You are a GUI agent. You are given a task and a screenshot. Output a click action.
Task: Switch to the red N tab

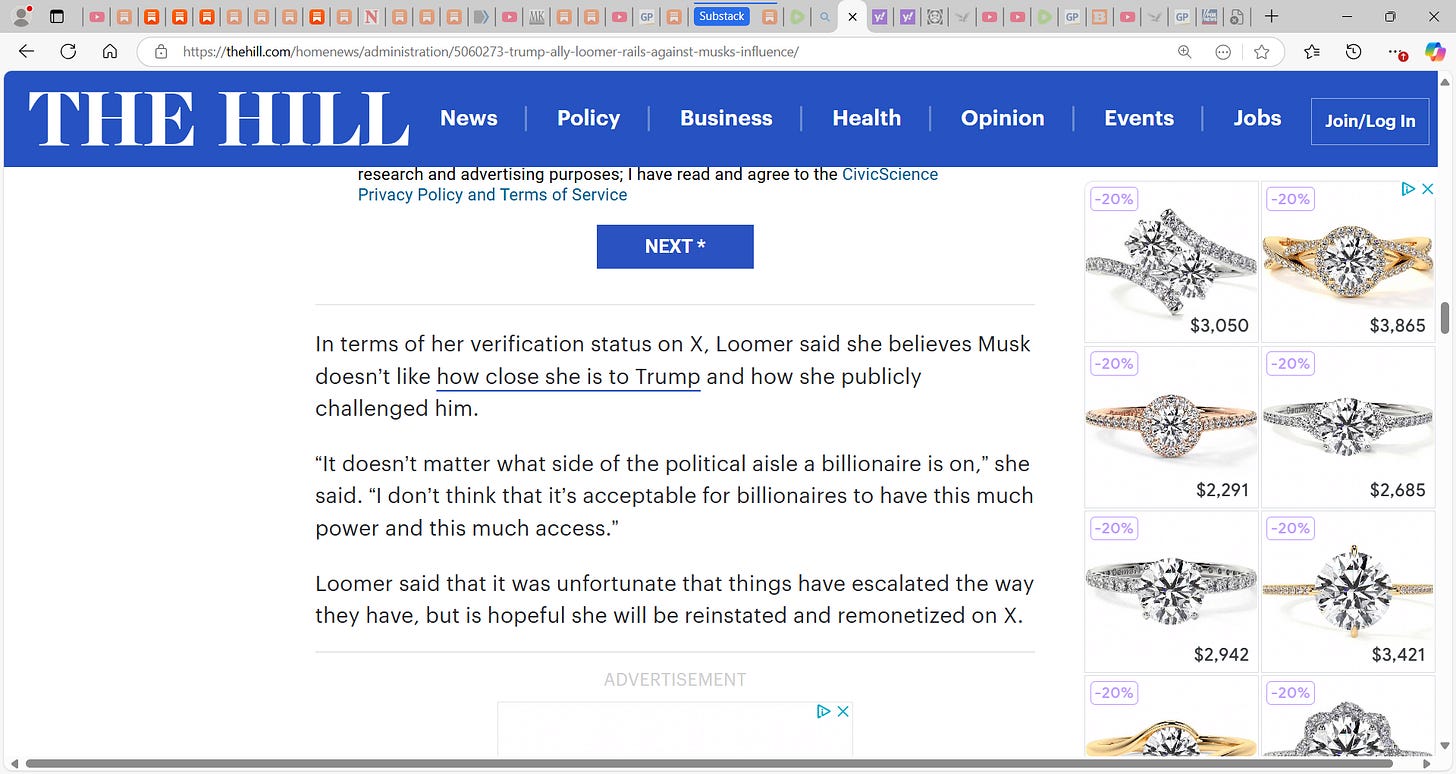(371, 17)
